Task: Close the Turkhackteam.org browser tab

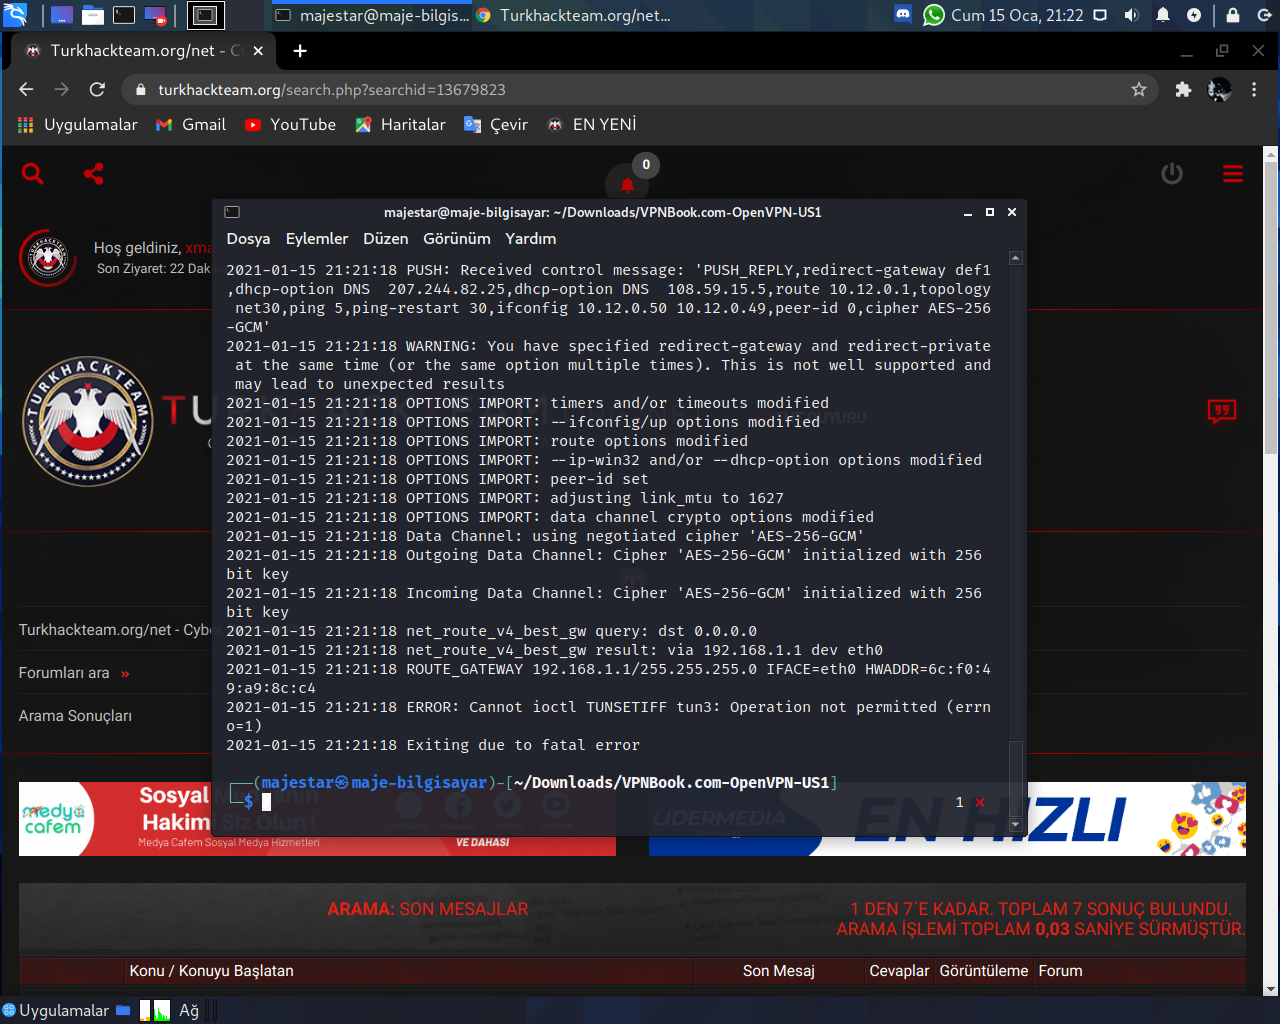Action: tap(258, 50)
